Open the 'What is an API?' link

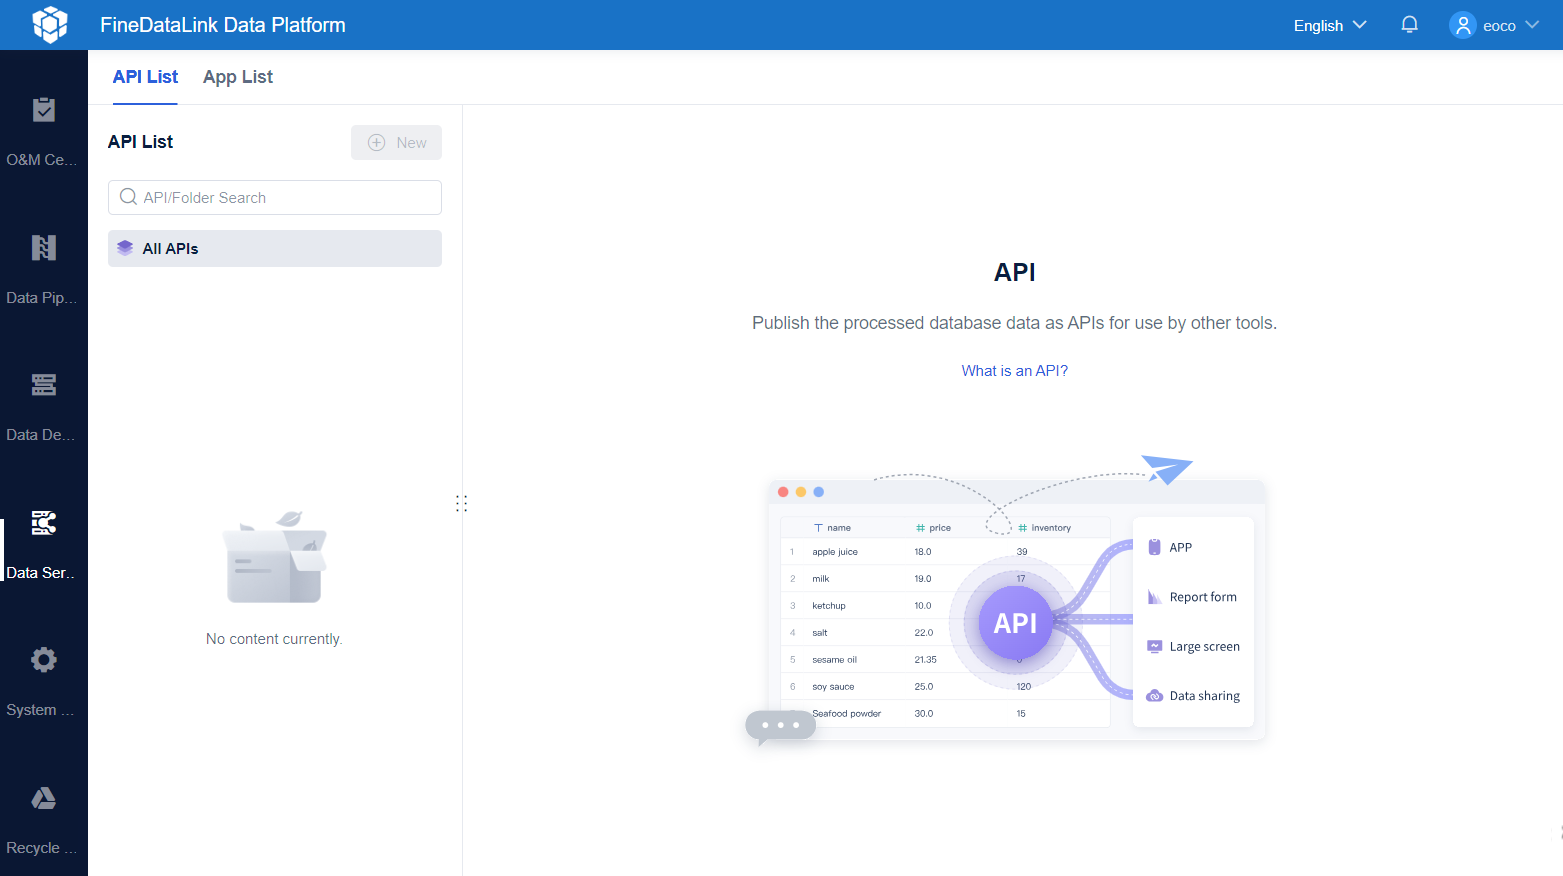(x=1014, y=371)
